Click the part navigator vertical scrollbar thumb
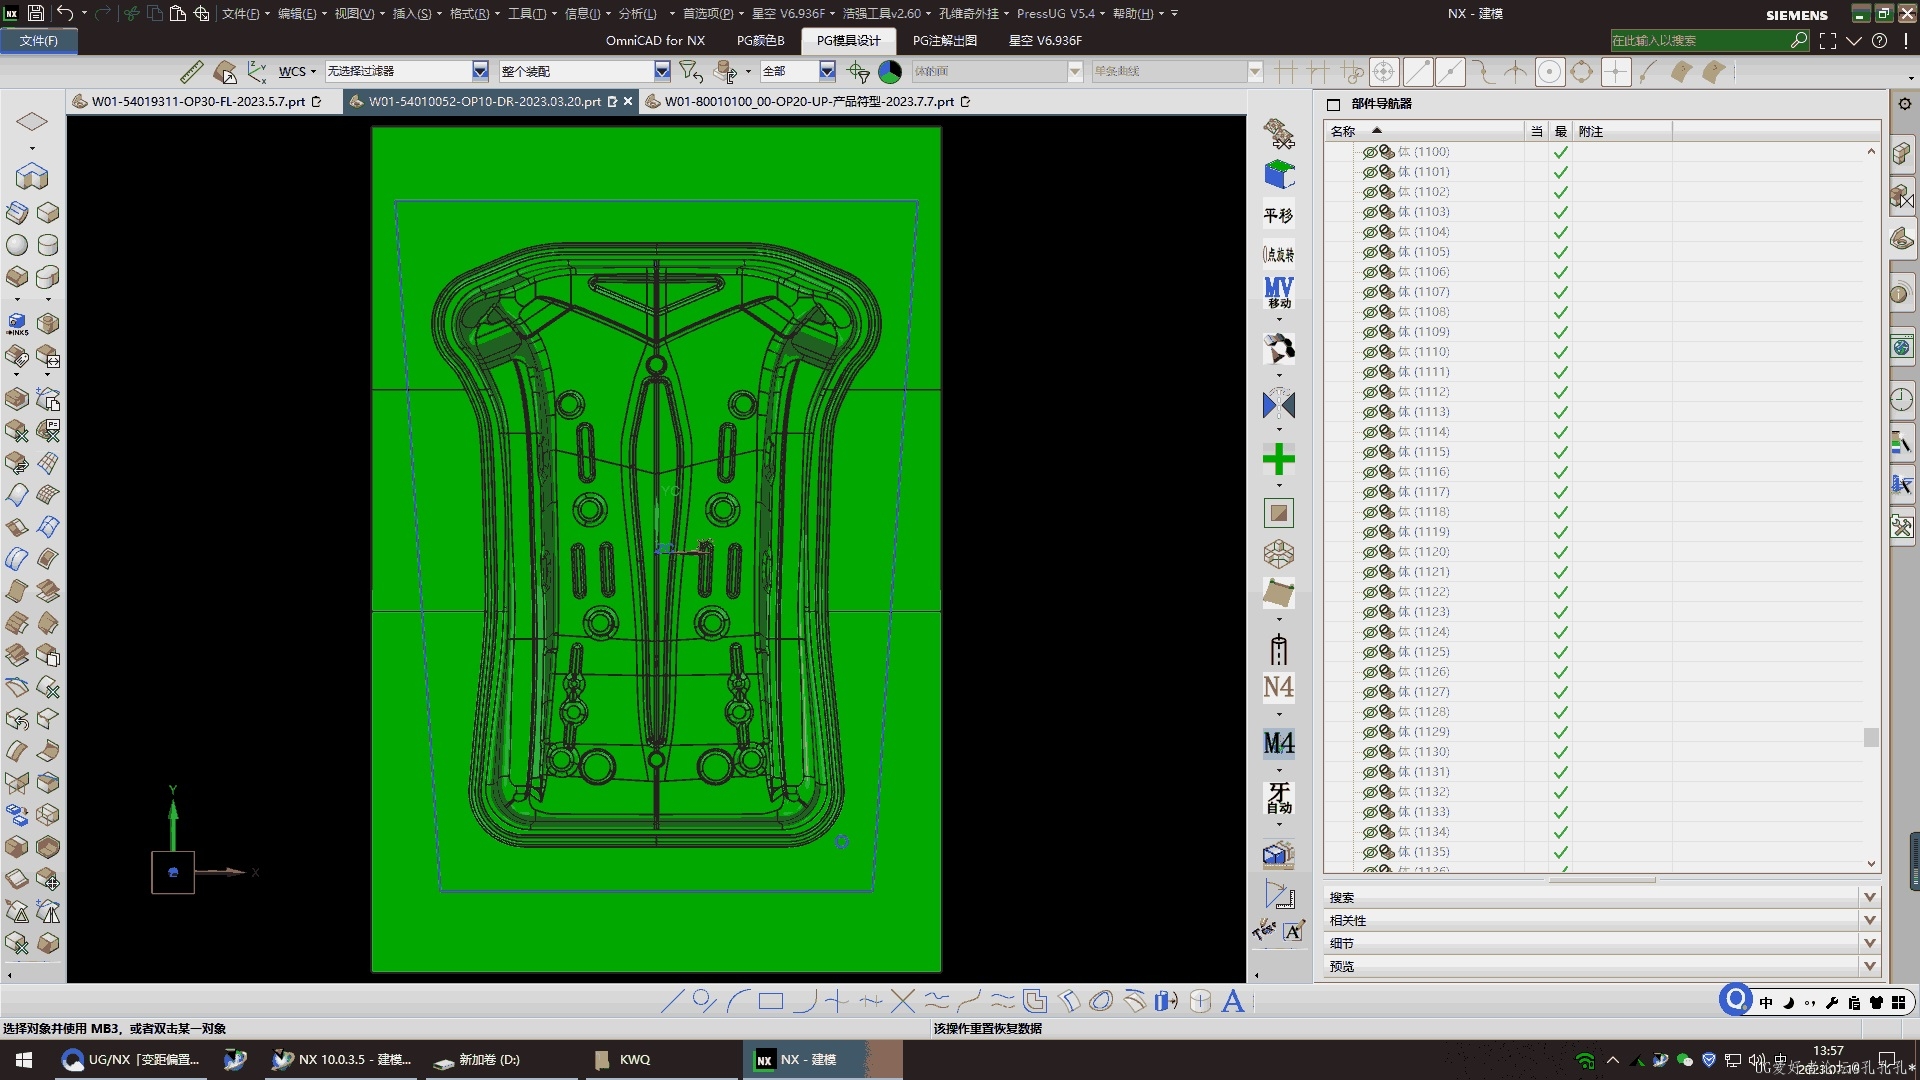 1871,737
